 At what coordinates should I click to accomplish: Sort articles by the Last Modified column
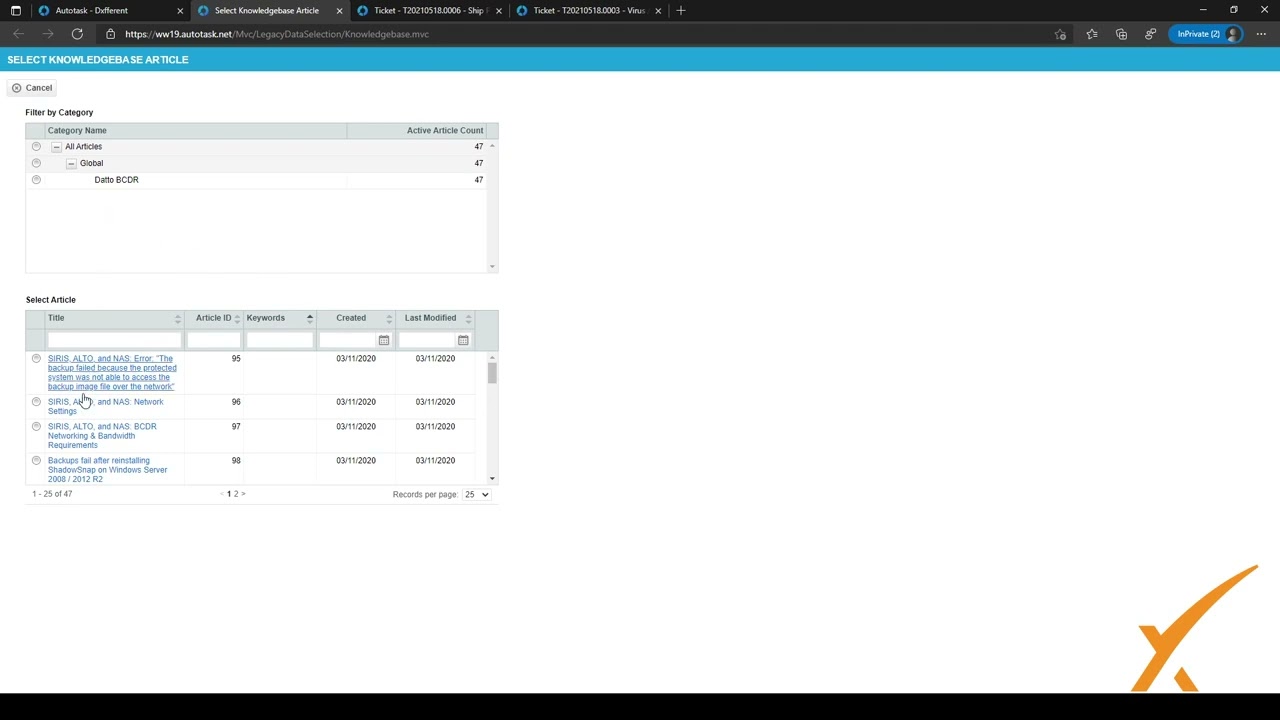coord(435,318)
